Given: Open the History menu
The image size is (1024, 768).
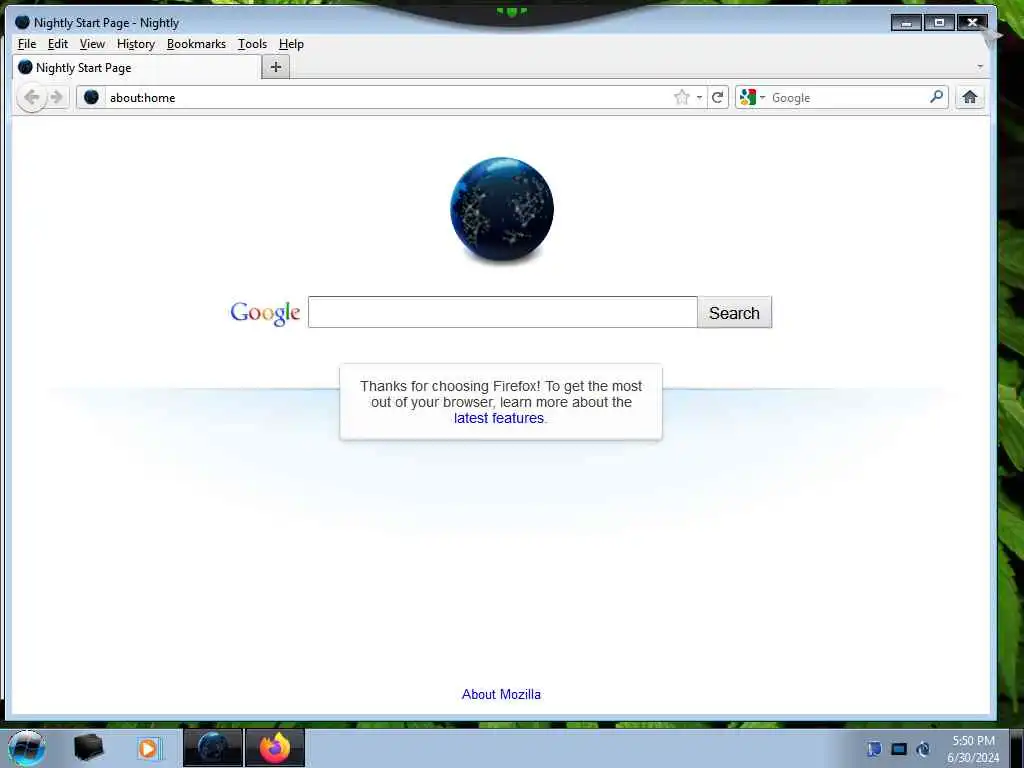Looking at the screenshot, I should tap(136, 44).
